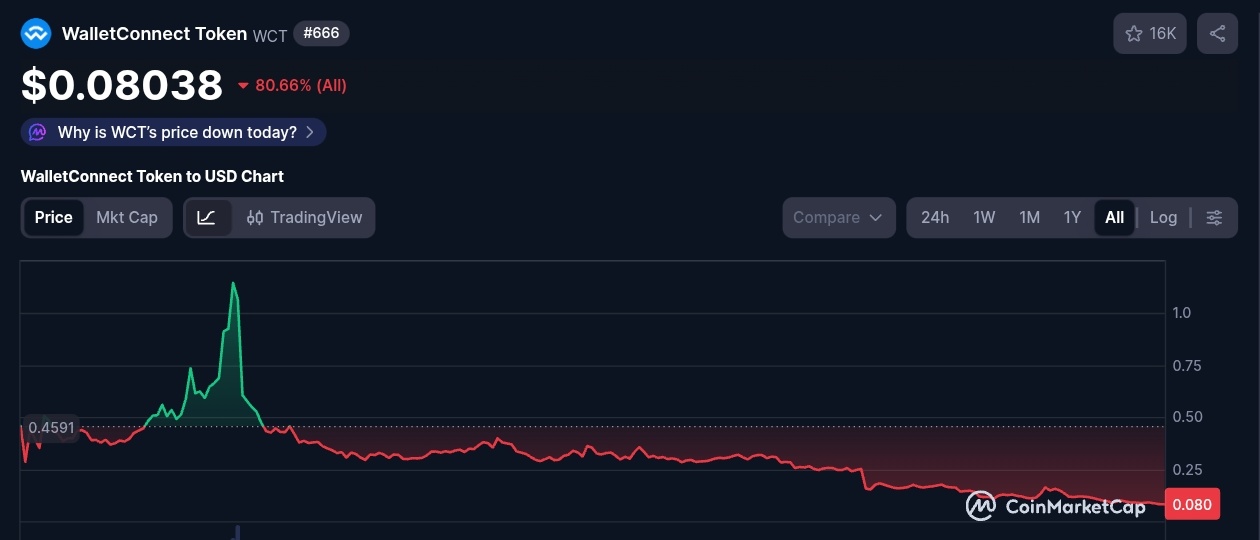Click the price chart peak near 1.0

coord(233,285)
